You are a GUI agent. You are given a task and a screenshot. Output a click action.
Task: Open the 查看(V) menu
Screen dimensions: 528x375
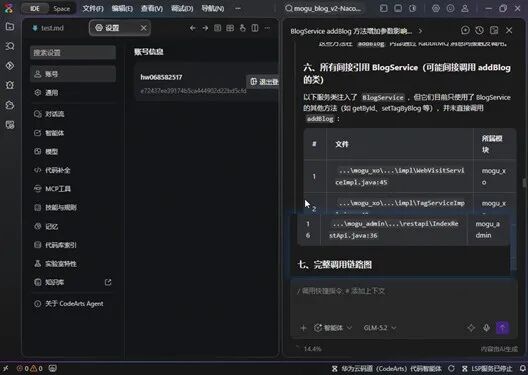pos(152,8)
